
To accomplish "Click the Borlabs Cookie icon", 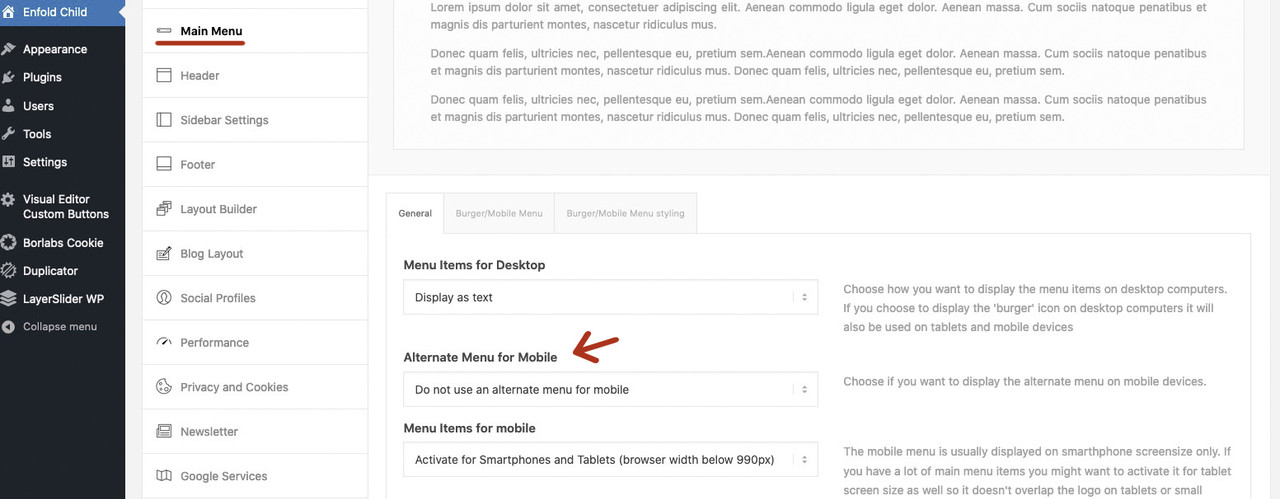I will [9, 243].
